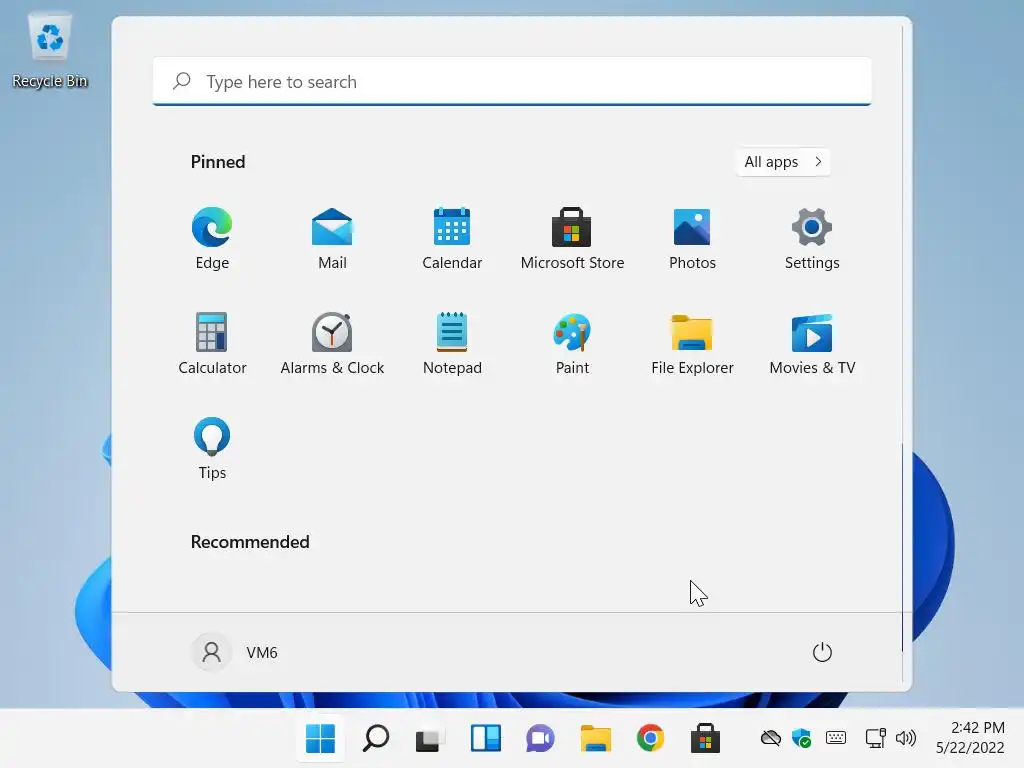Open clock showing 2:42 PM 5/22/2022
This screenshot has width=1024, height=768.
(970, 738)
